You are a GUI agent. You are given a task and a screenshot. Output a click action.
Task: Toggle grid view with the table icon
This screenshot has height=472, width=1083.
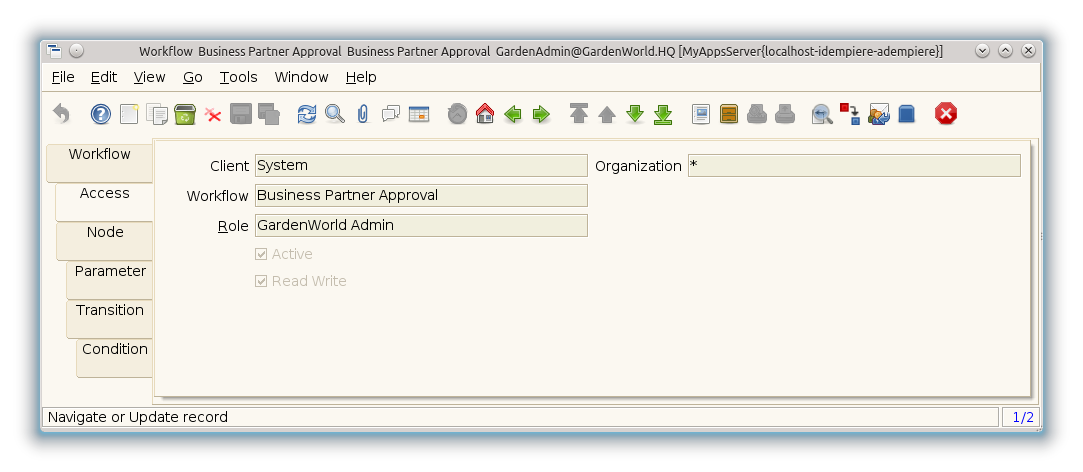point(419,114)
